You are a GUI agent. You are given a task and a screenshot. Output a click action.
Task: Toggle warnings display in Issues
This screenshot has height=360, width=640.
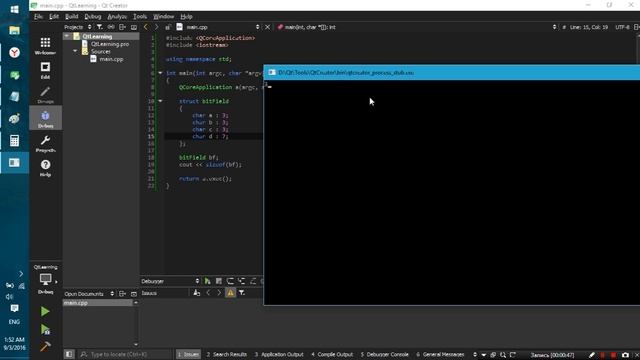230,293
